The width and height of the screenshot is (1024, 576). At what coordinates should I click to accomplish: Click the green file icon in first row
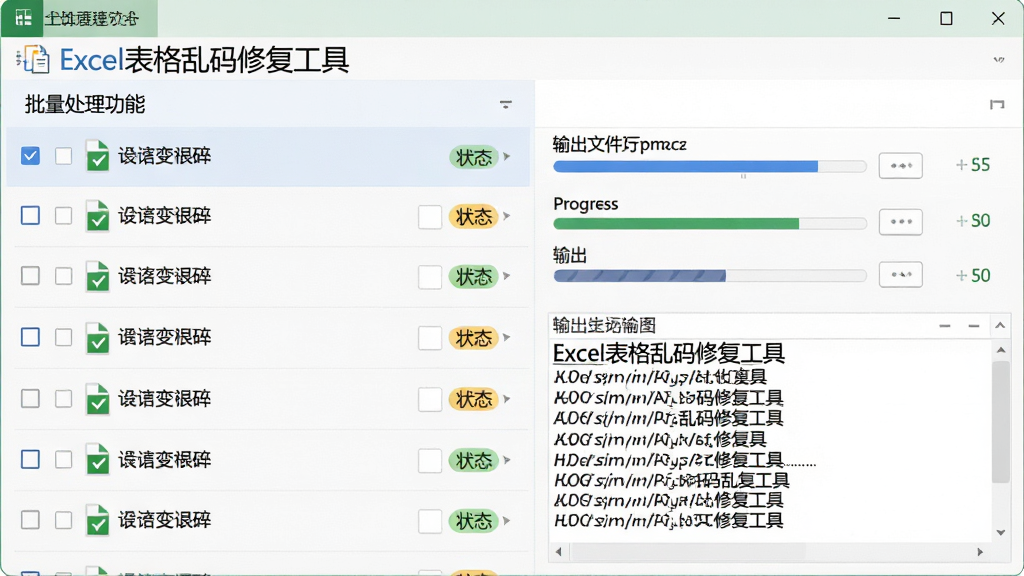pos(97,156)
